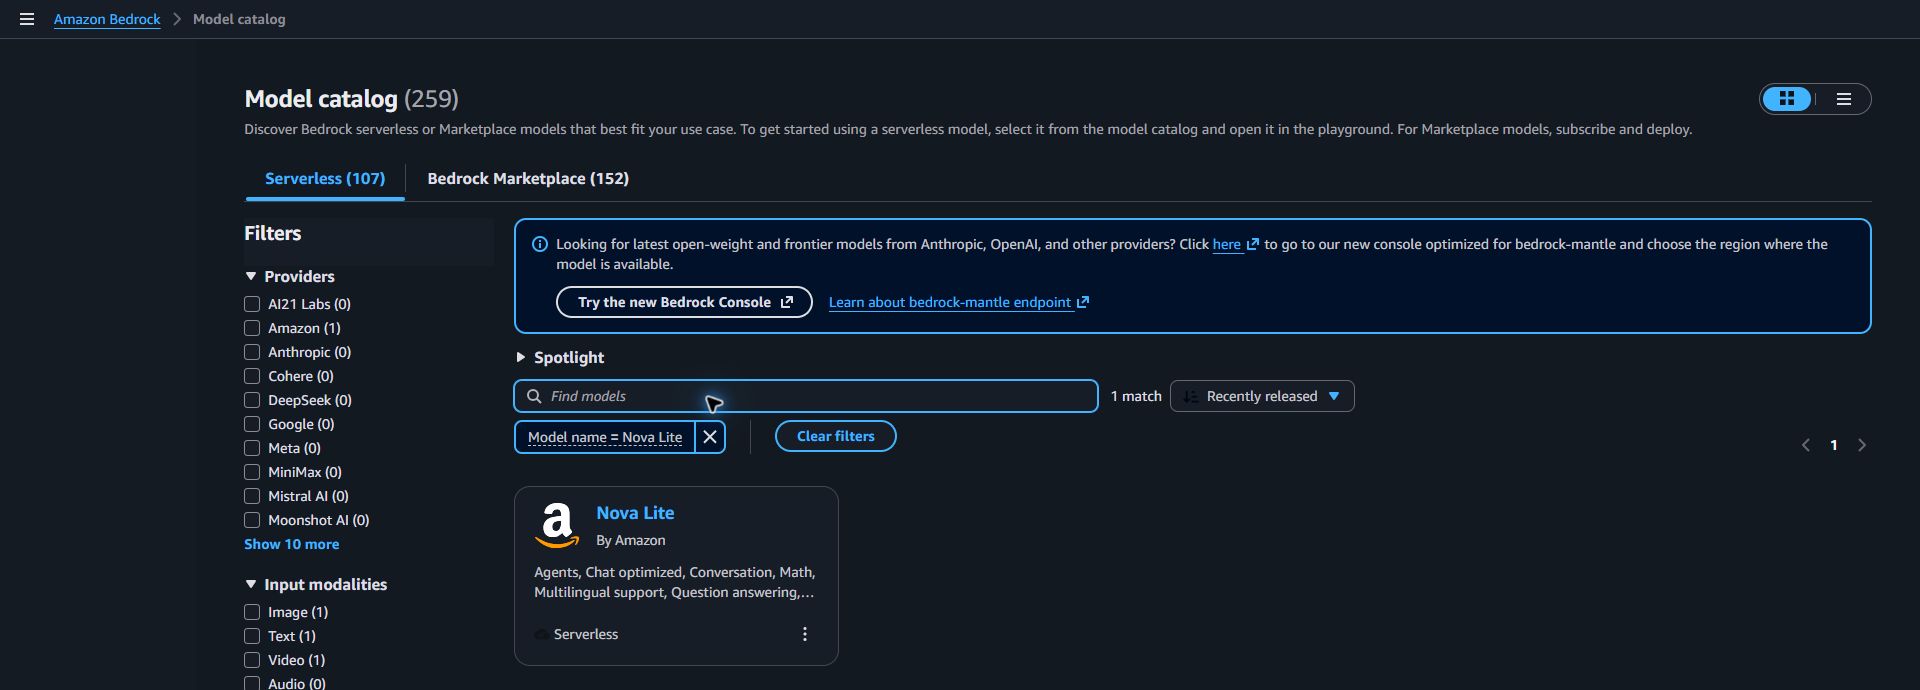This screenshot has height=690, width=1920.
Task: Select page 1 in pagination
Action: point(1834,445)
